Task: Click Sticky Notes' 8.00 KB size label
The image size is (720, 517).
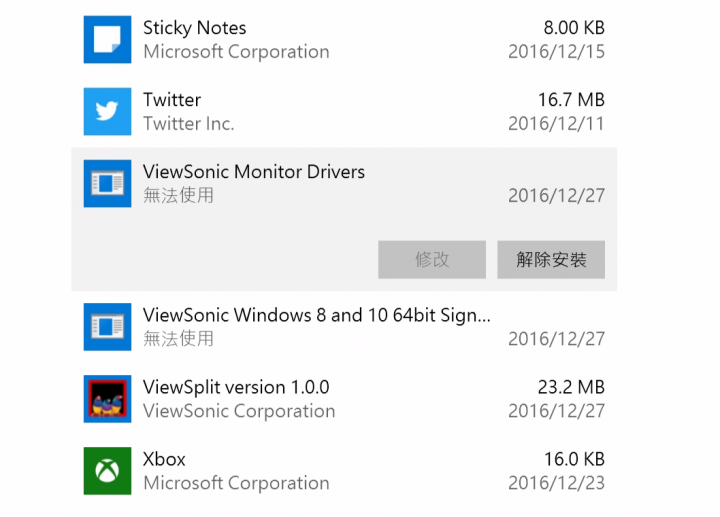Action: coord(571,28)
